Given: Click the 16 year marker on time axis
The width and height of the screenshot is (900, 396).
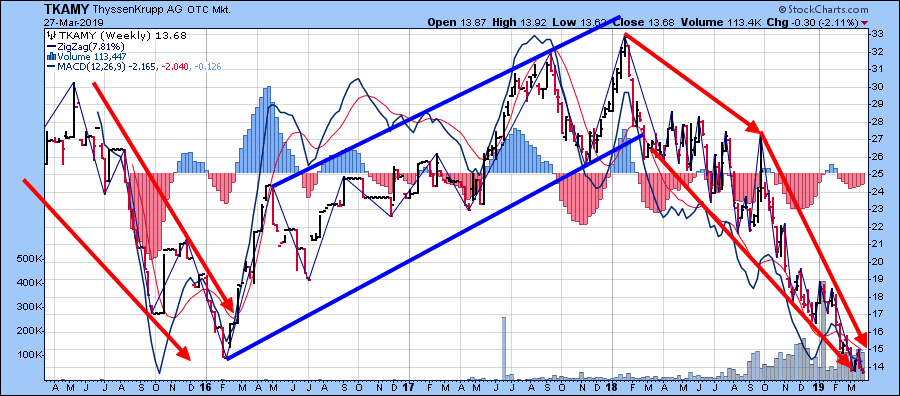Looking at the screenshot, I should [207, 387].
